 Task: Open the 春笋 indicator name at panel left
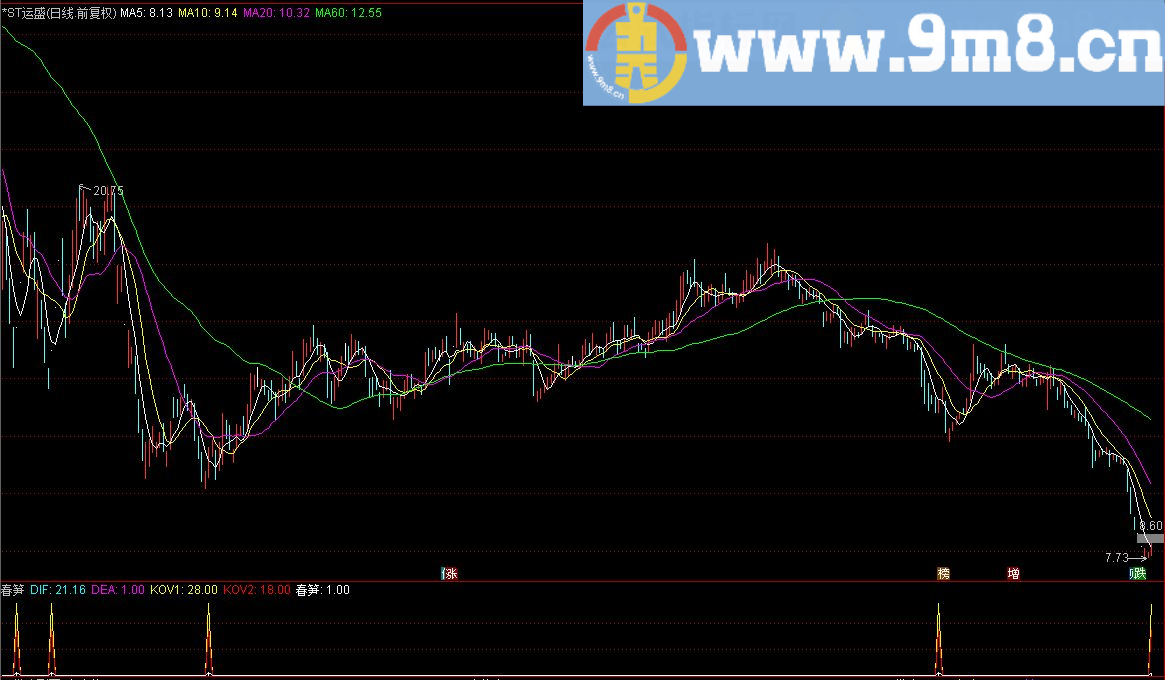pos(13,590)
